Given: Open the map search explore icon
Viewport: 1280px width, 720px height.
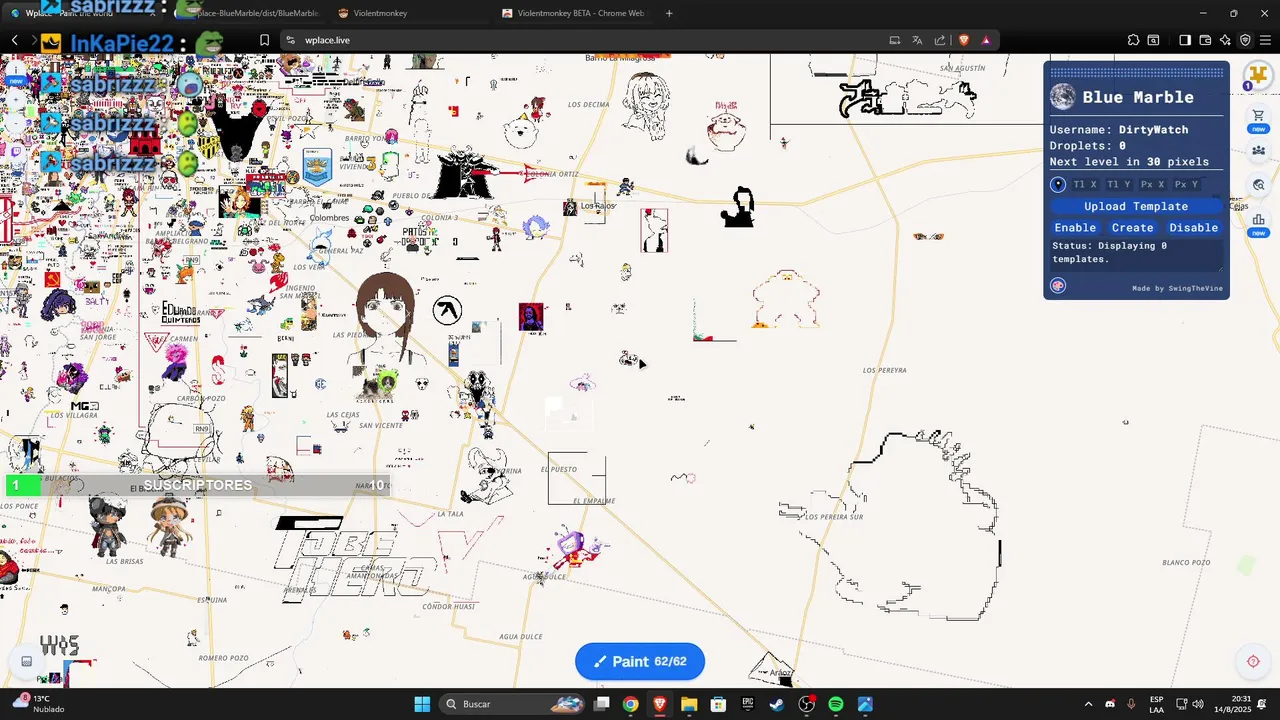Looking at the screenshot, I should coord(1258,185).
